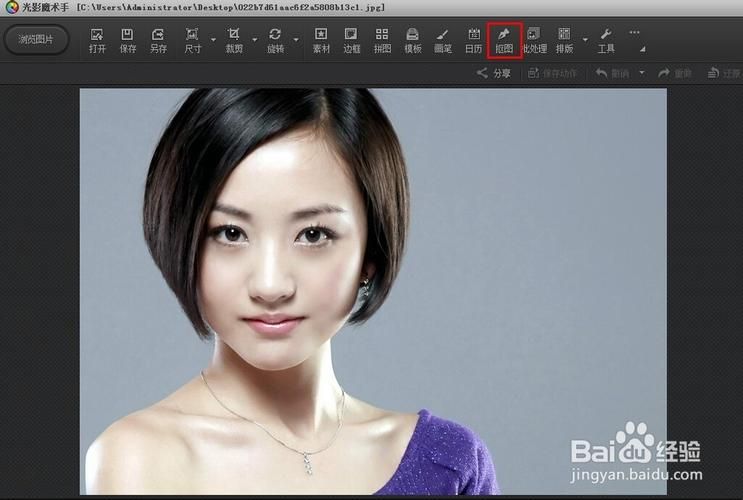
Task: Open the 排版 layout tool
Action: coord(564,41)
